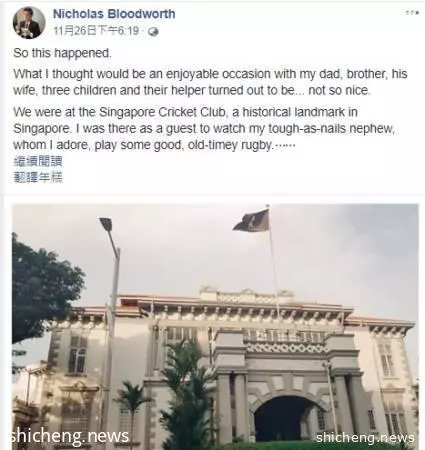Viewport: 425px width, 450px height.
Task: Click the 'So this happened.' text line
Action: [x=62, y=53]
